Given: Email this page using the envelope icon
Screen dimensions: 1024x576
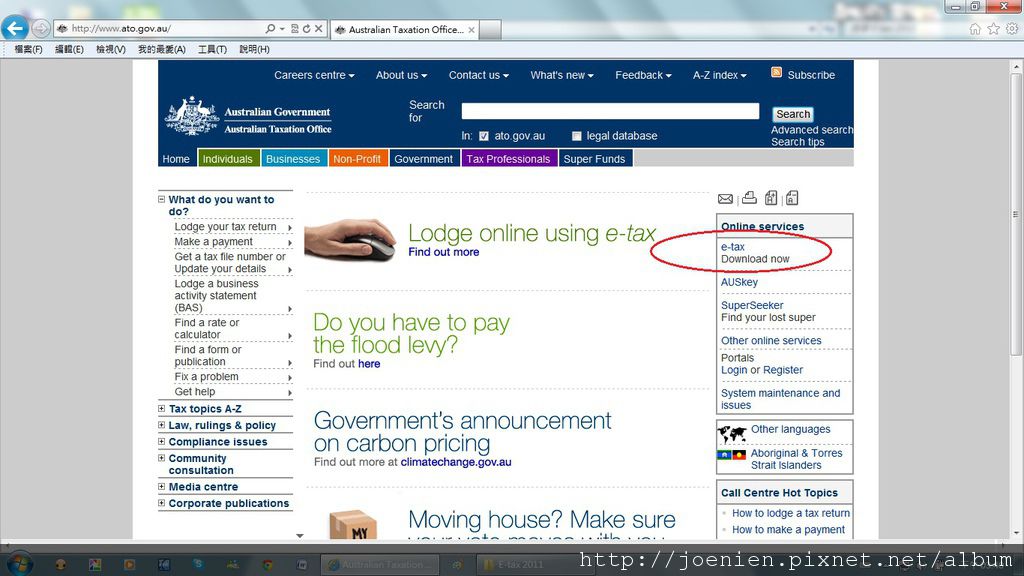Looking at the screenshot, I should click(725, 199).
